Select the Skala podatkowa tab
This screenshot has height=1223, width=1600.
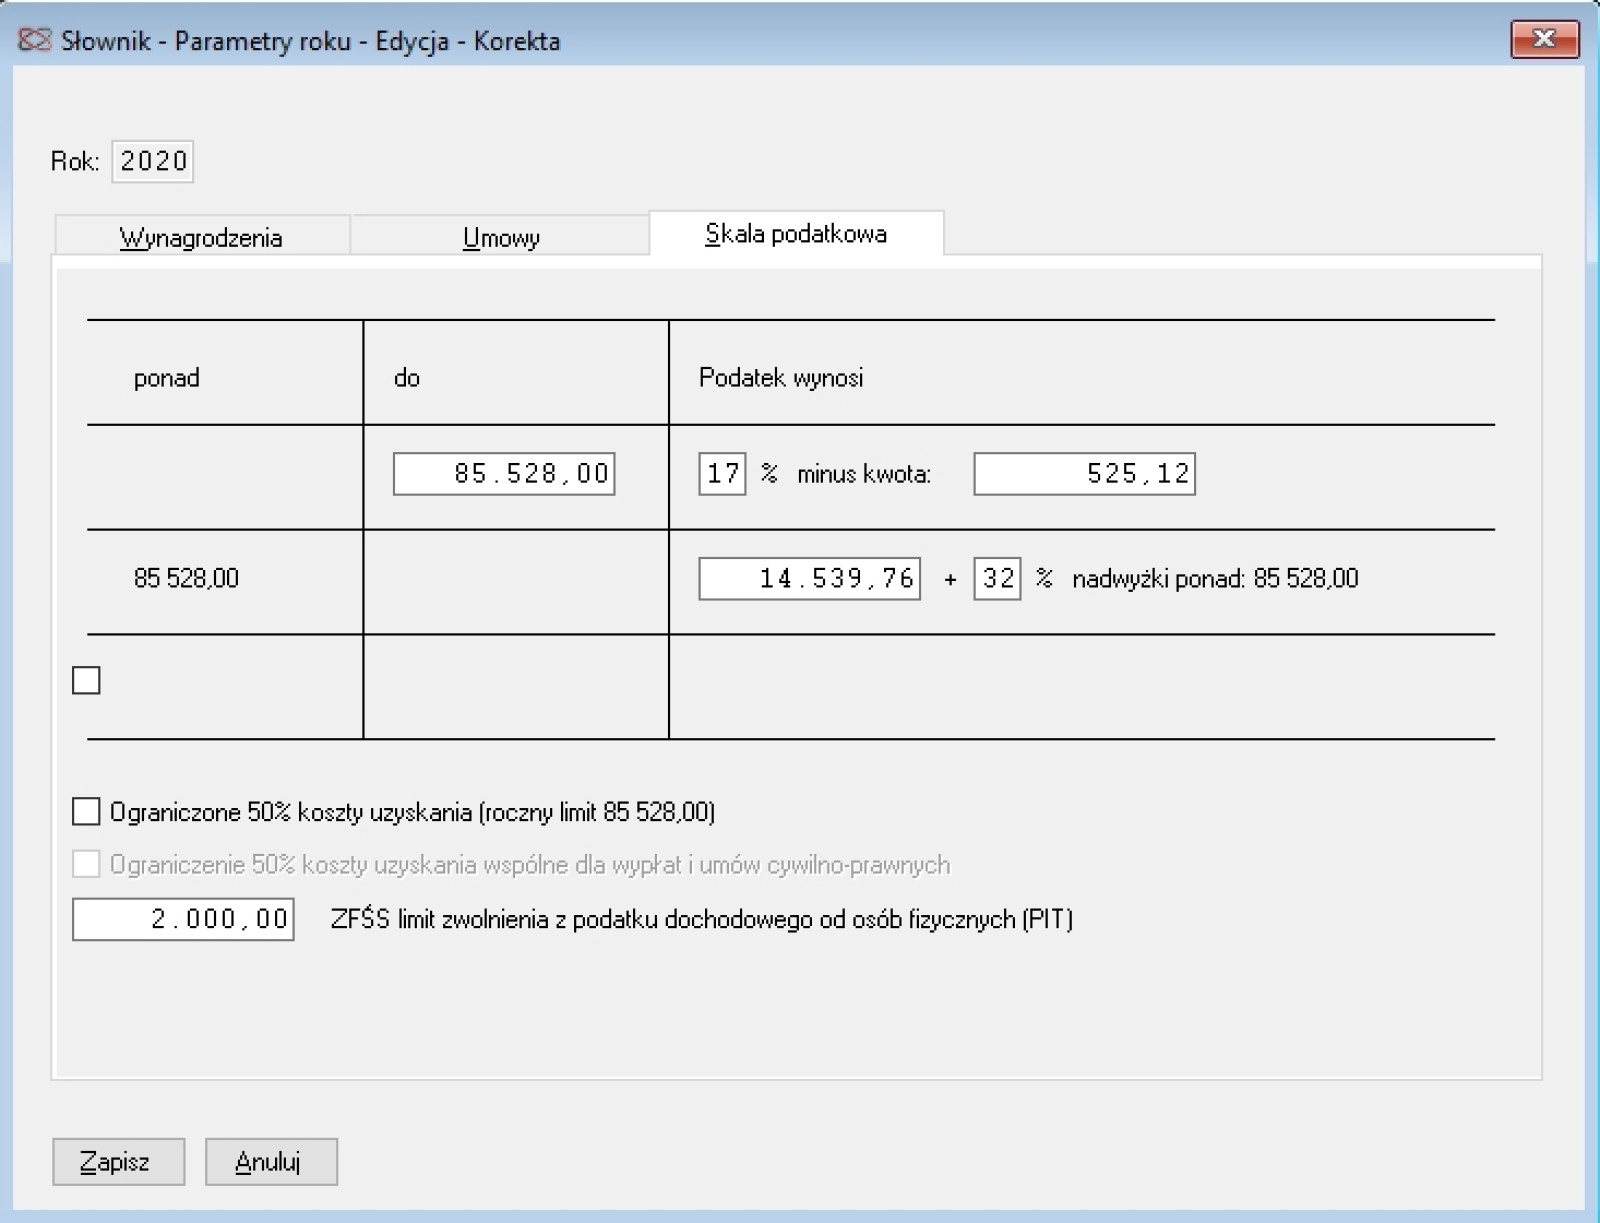(795, 234)
